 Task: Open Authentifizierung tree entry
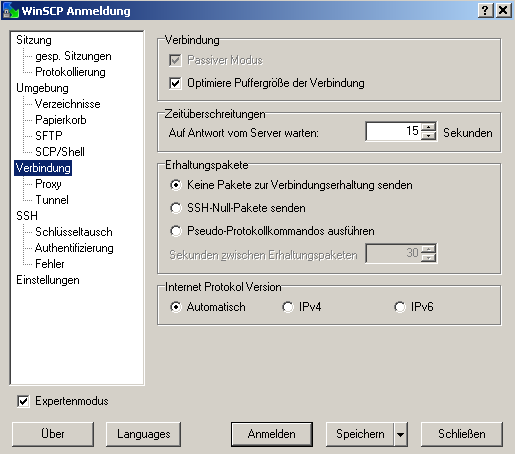click(74, 248)
